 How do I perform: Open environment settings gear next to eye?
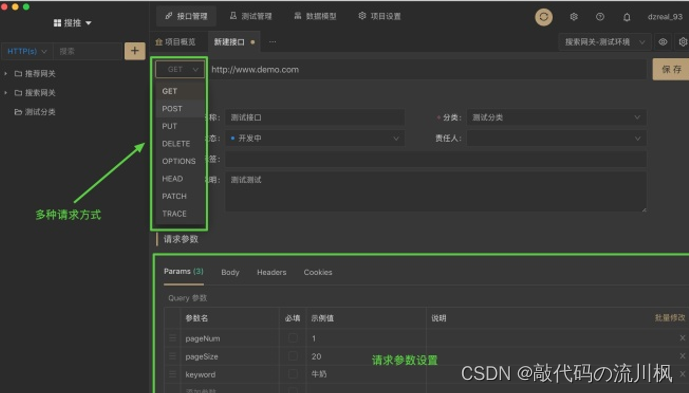pos(683,42)
